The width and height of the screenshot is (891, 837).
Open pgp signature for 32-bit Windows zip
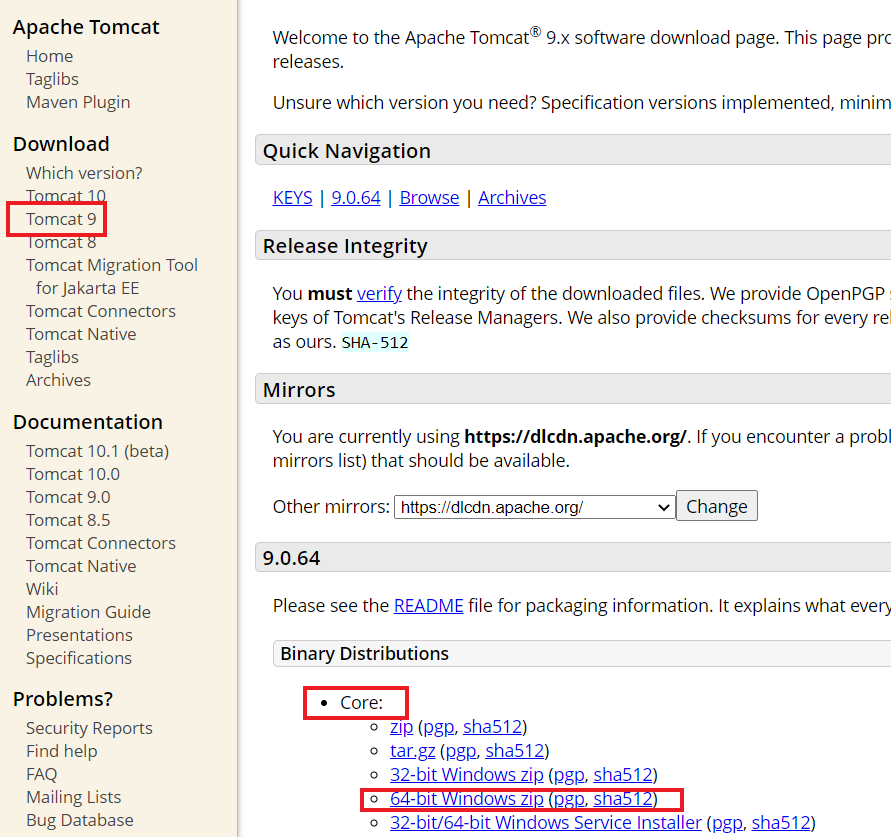click(569, 775)
